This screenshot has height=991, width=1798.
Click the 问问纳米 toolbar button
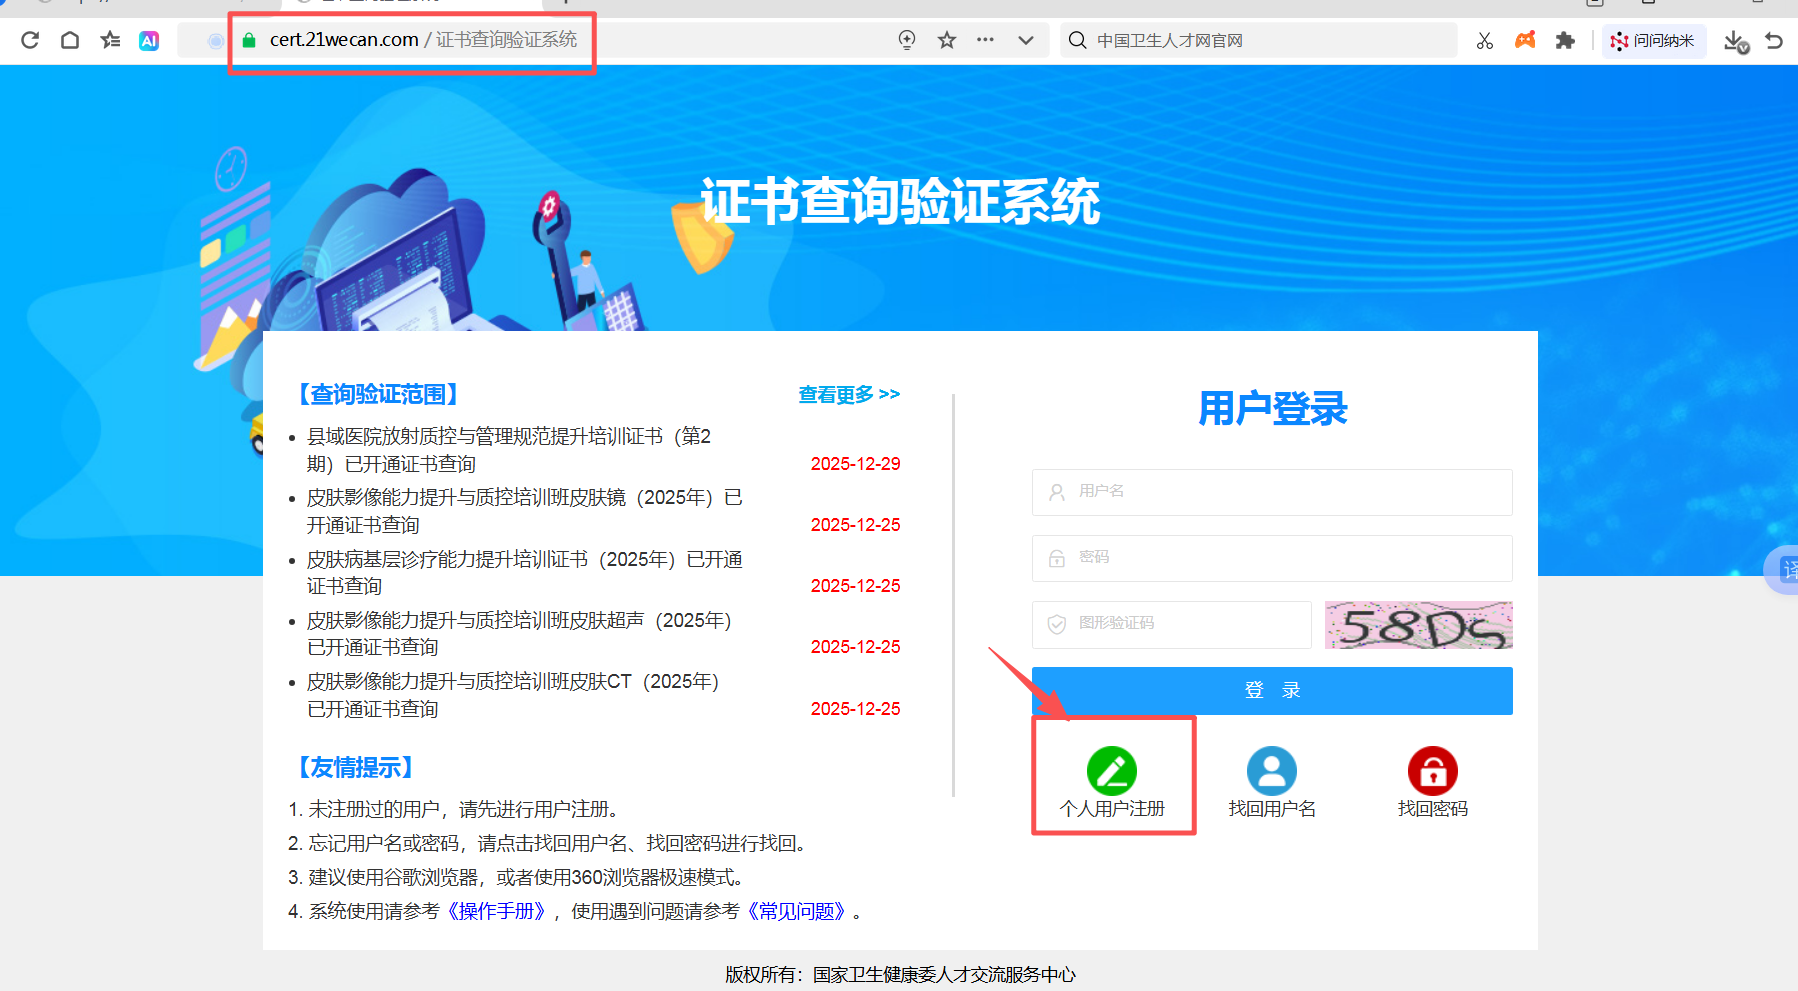point(1653,40)
